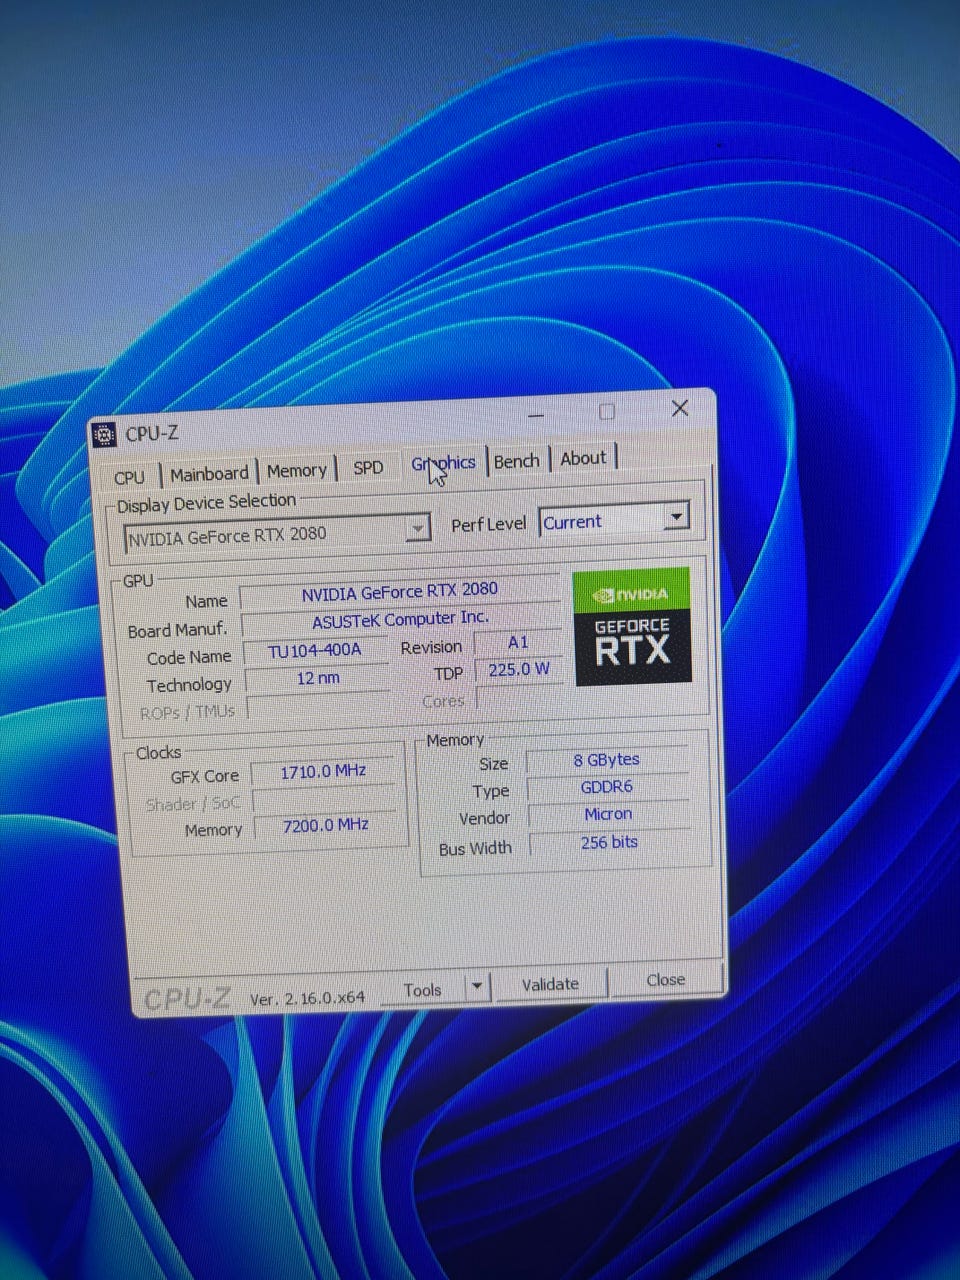Click the empty Shader / SoC field
Viewport: 960px width, 1280px height.
coord(324,799)
